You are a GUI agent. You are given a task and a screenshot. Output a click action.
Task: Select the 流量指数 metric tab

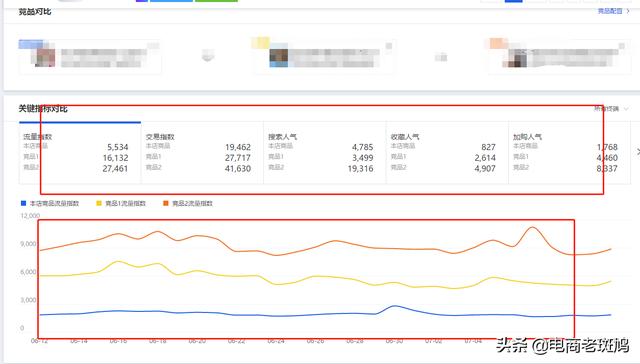pyautogui.click(x=80, y=153)
